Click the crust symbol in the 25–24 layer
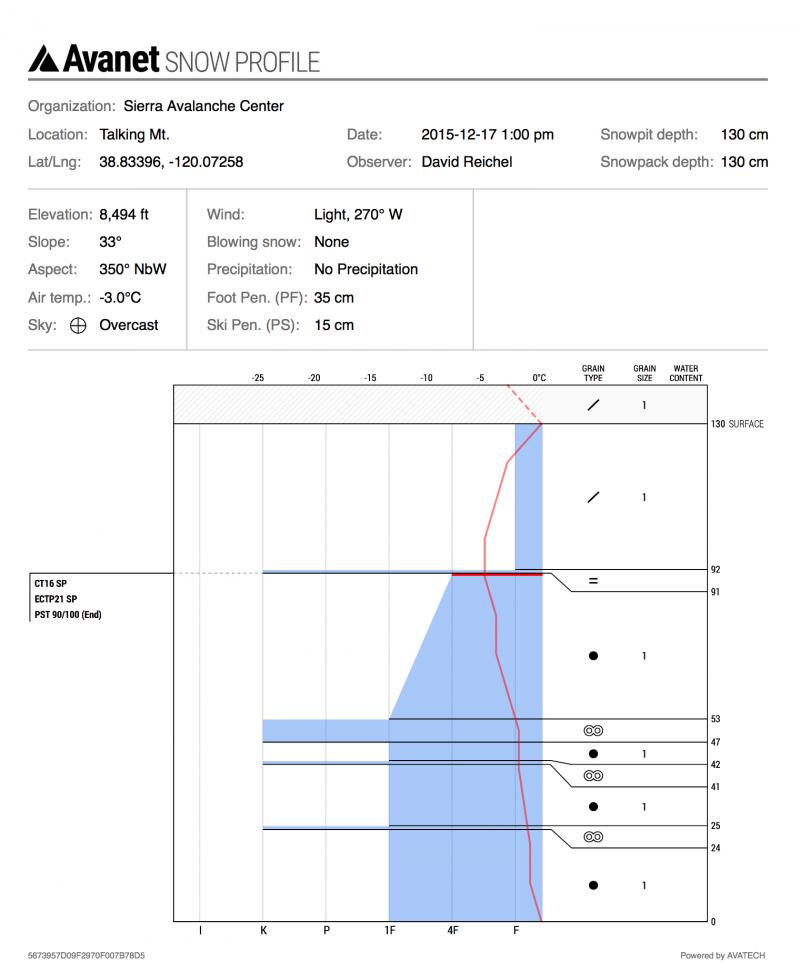800x979 pixels. pyautogui.click(x=593, y=837)
